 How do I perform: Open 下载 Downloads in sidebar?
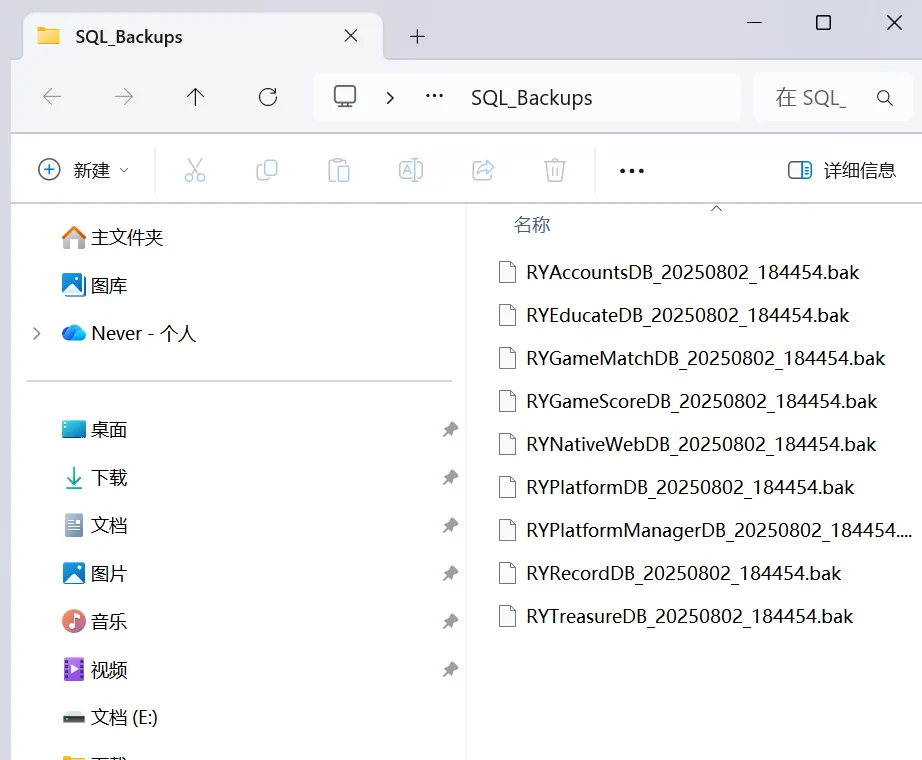coord(95,478)
